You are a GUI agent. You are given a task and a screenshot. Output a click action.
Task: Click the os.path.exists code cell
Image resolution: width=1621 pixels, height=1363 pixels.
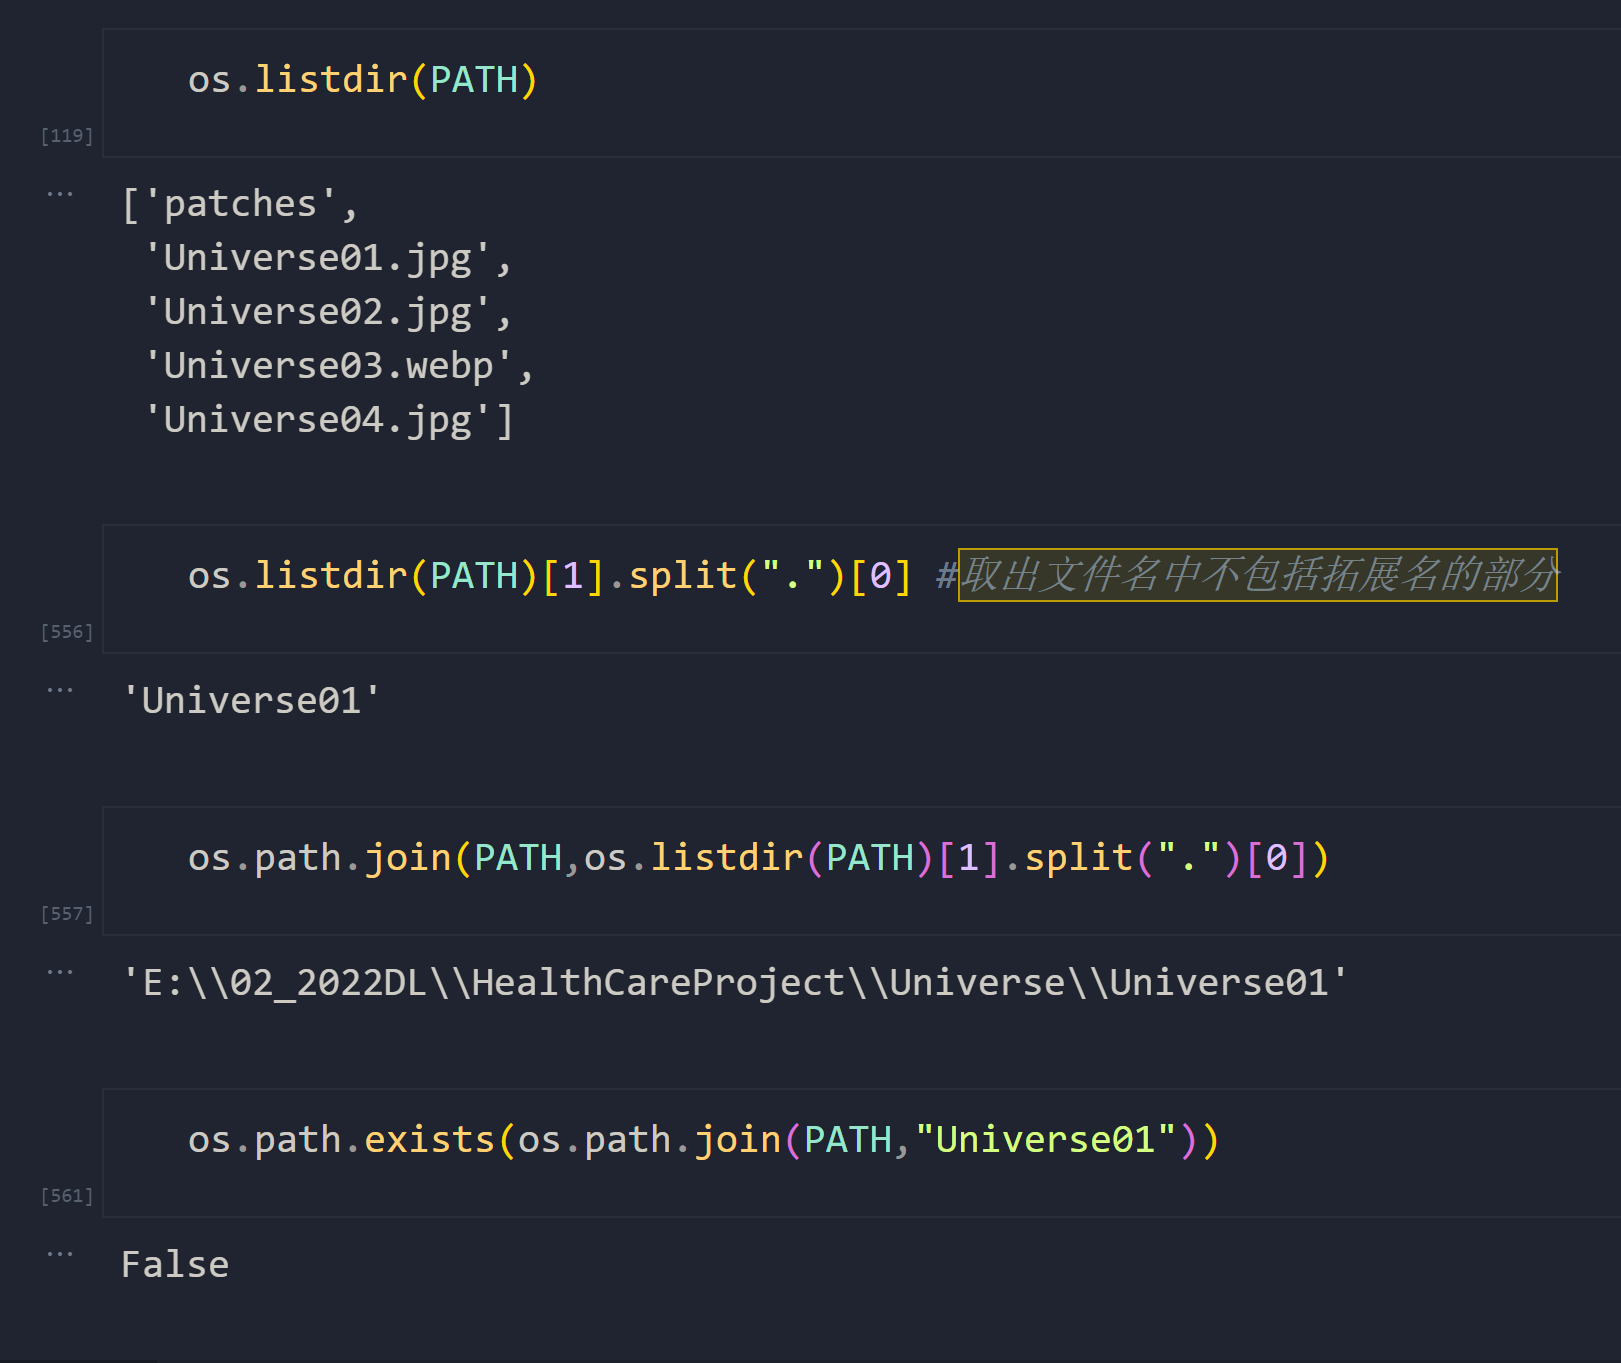(861, 1153)
